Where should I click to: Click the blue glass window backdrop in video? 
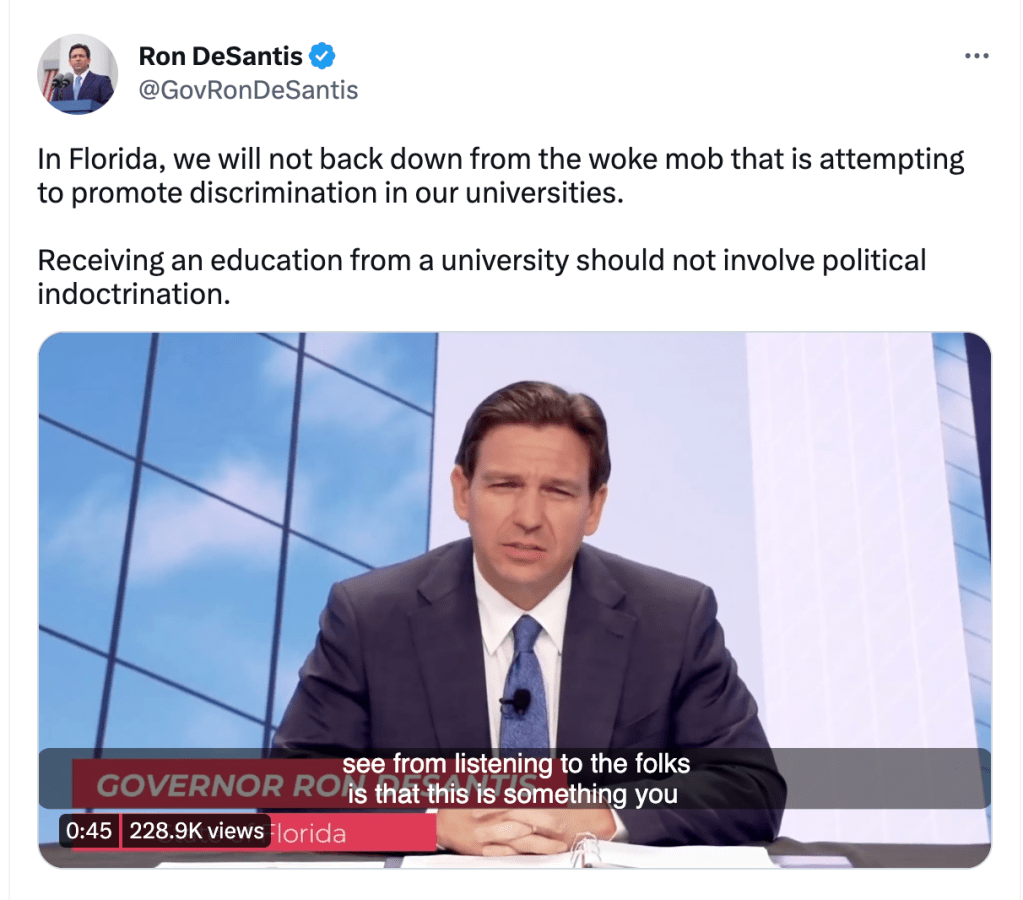coord(228,522)
